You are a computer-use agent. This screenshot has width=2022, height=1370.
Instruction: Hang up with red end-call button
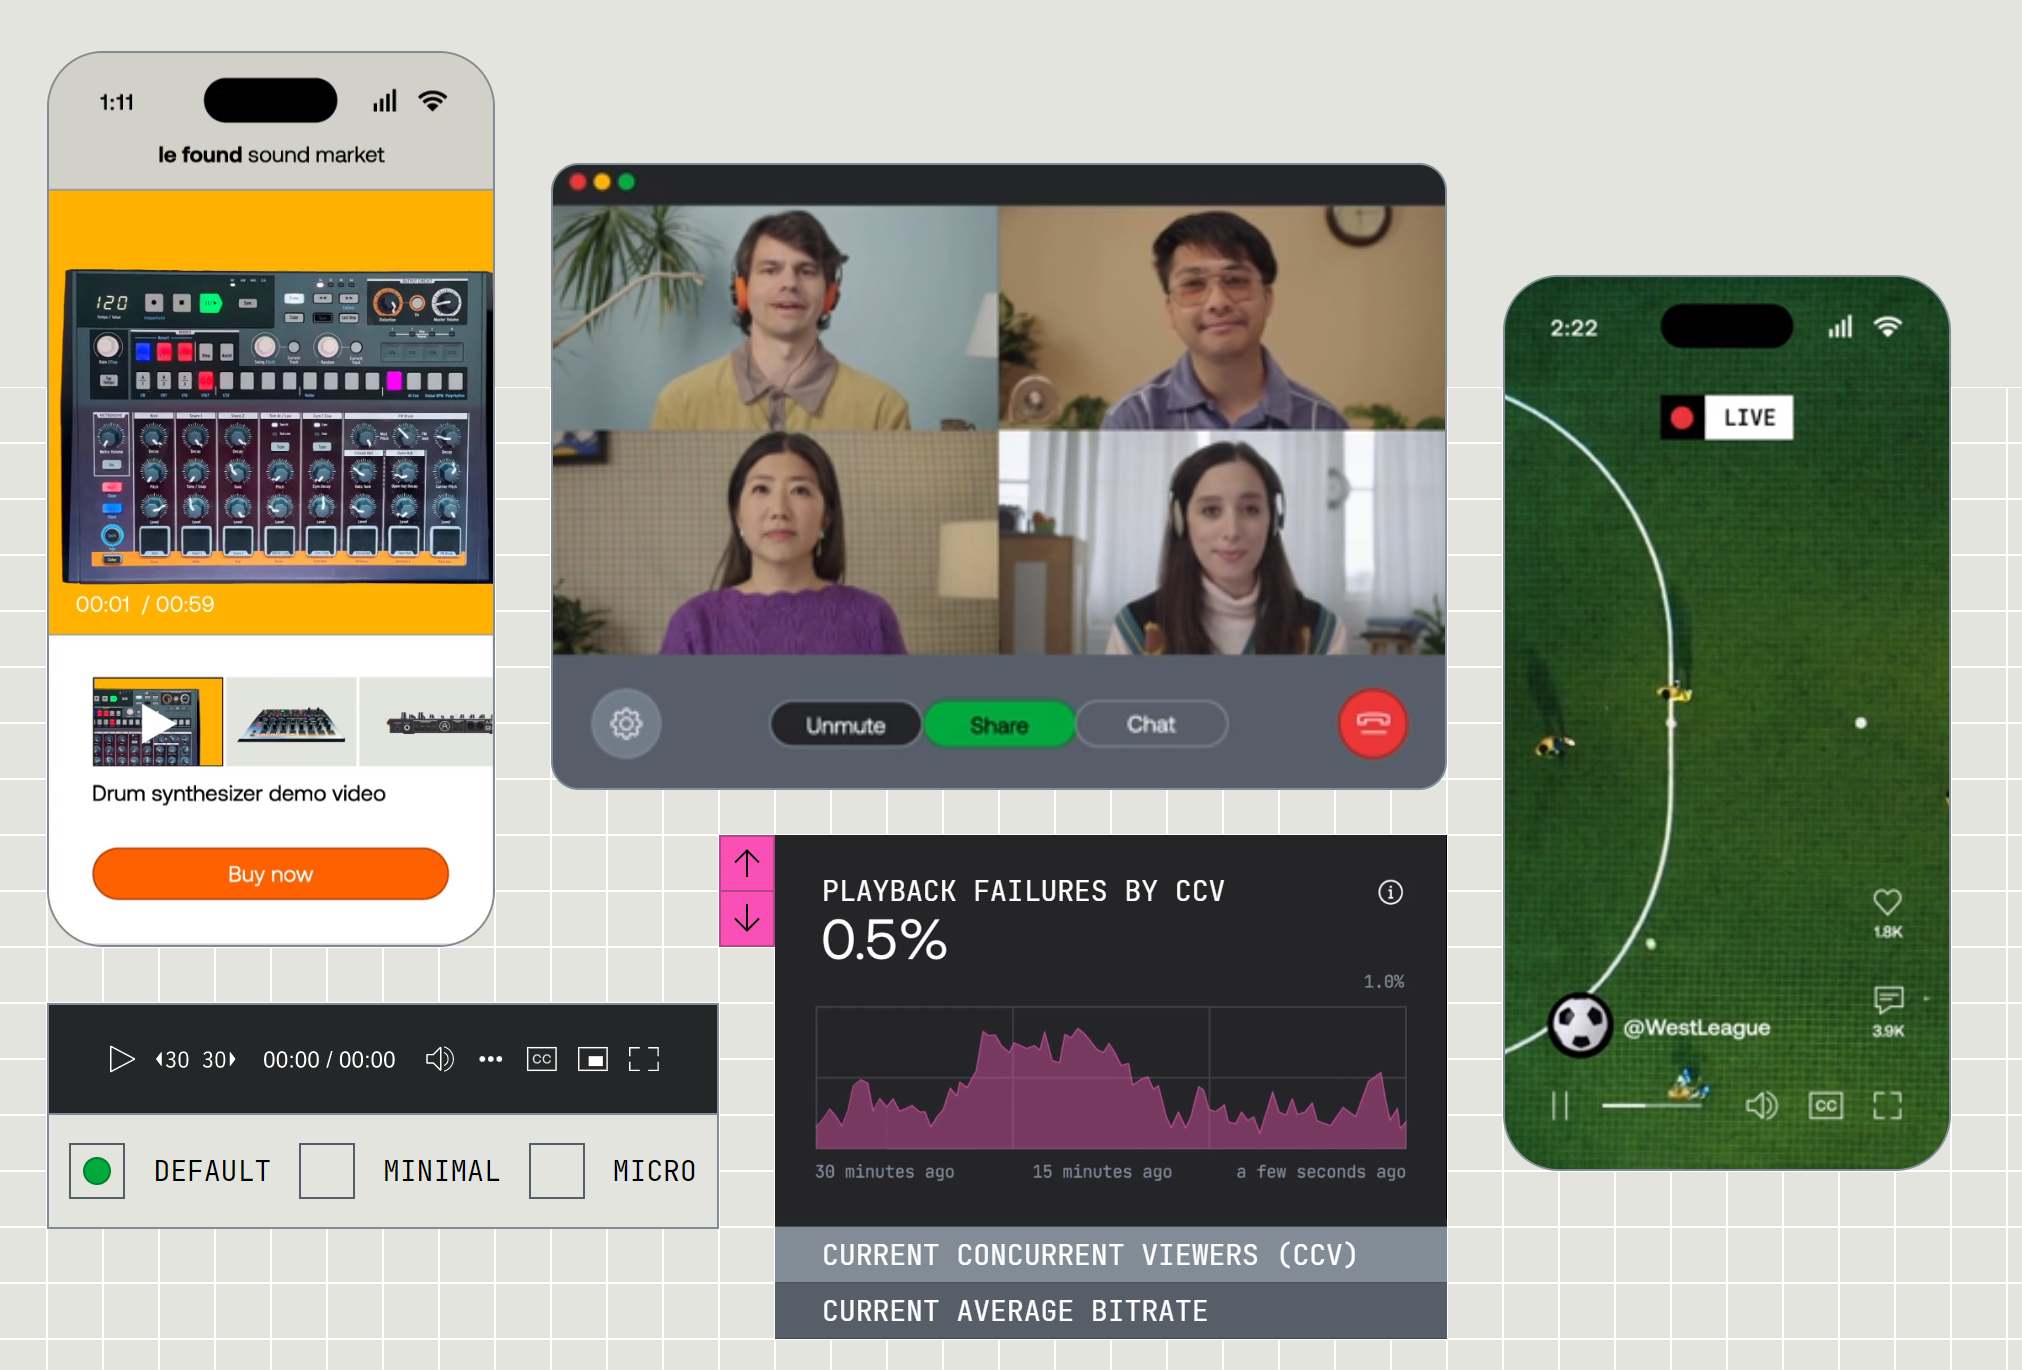(x=1372, y=723)
